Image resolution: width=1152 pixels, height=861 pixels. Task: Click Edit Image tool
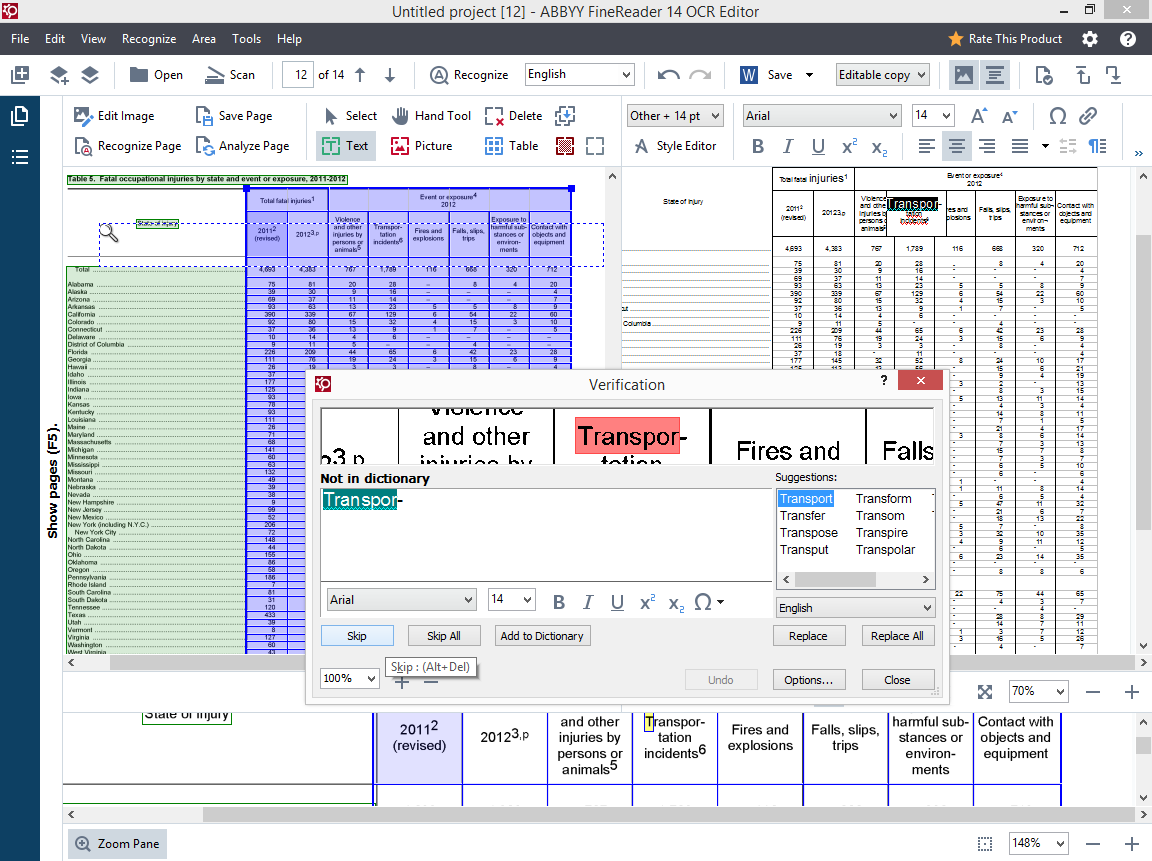114,115
